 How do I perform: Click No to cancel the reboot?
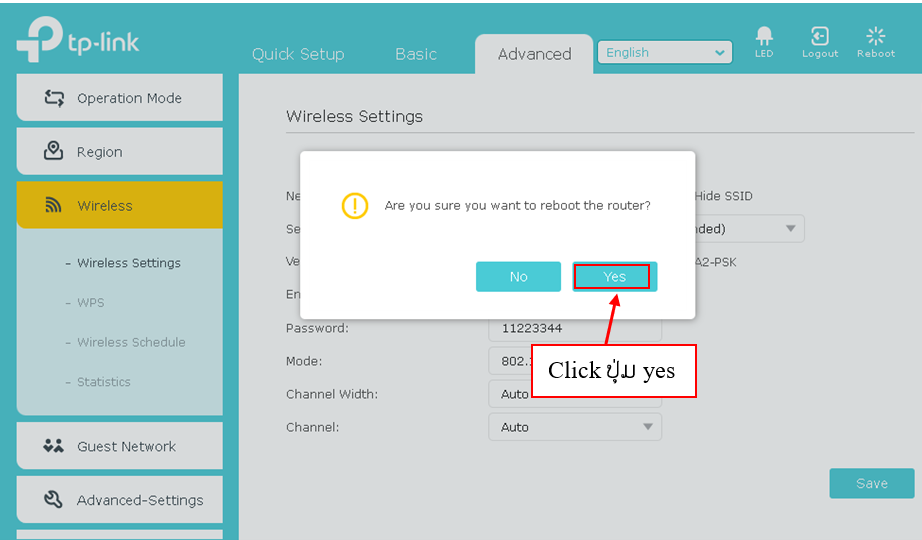point(518,277)
